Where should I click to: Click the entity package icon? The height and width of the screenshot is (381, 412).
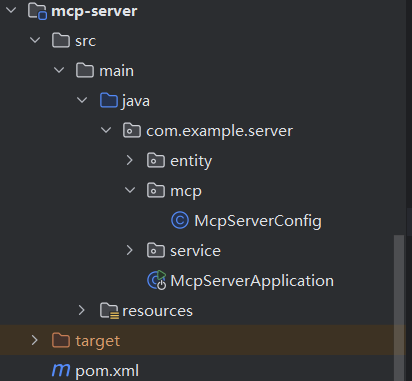(x=156, y=160)
